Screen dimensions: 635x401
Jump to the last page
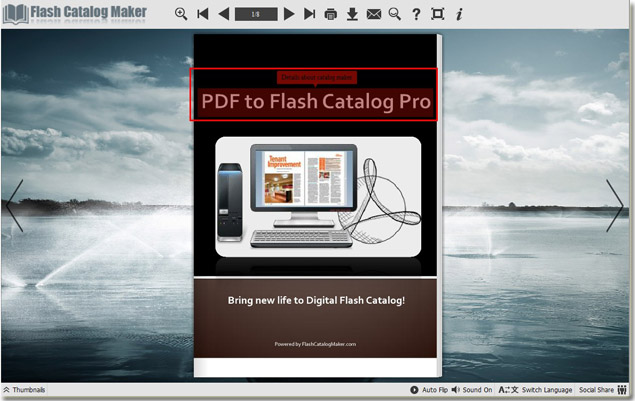click(309, 14)
